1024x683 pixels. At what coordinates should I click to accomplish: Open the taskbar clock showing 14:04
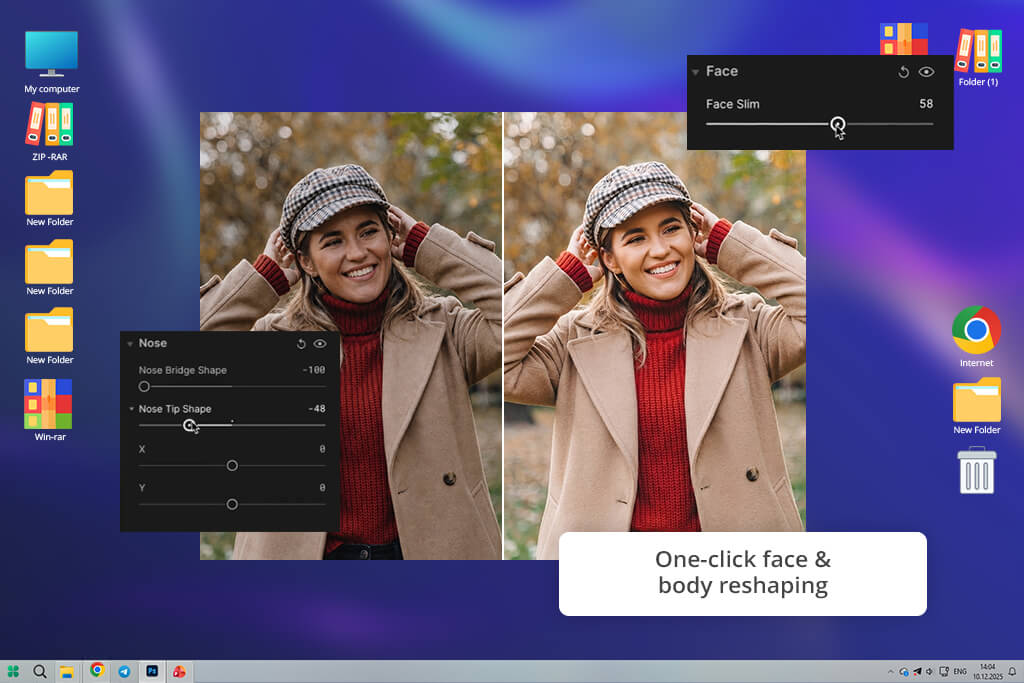point(987,671)
